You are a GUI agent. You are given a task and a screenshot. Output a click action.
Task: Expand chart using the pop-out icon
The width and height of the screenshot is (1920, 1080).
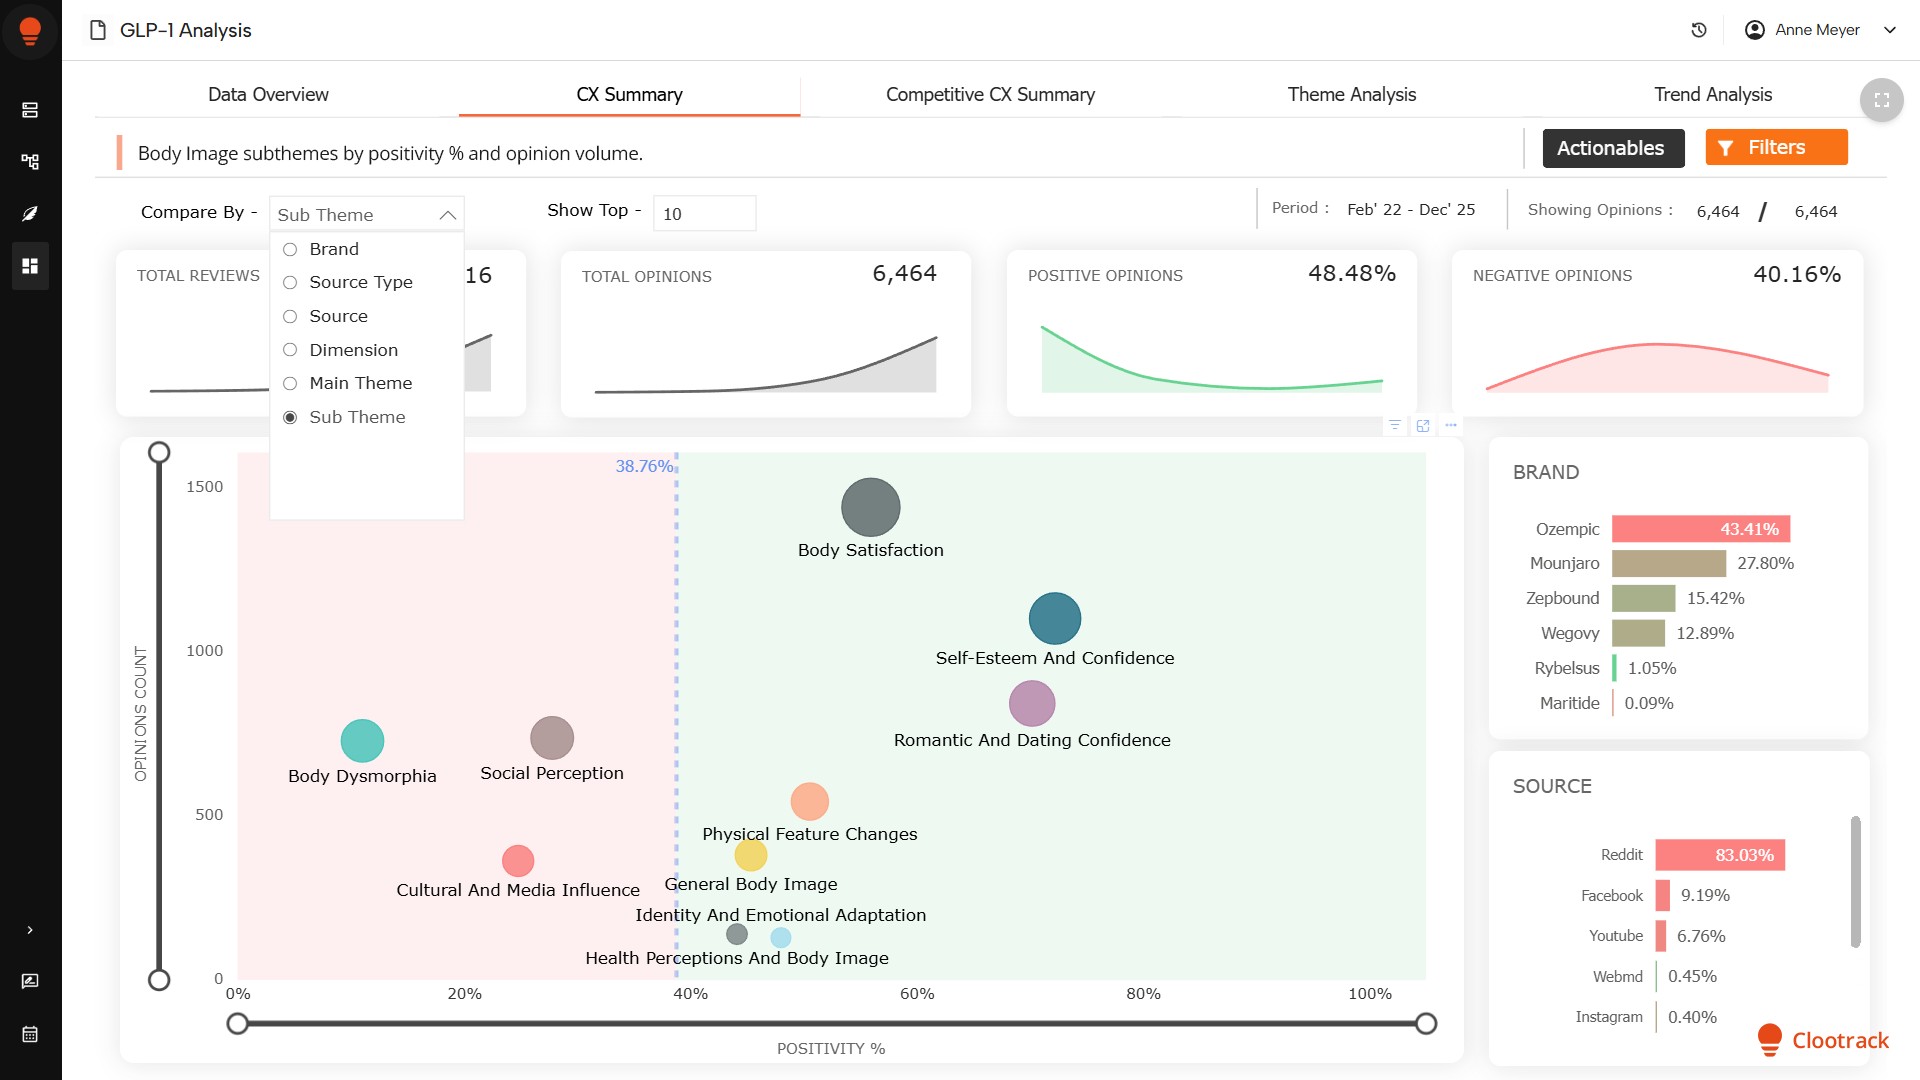(1422, 426)
